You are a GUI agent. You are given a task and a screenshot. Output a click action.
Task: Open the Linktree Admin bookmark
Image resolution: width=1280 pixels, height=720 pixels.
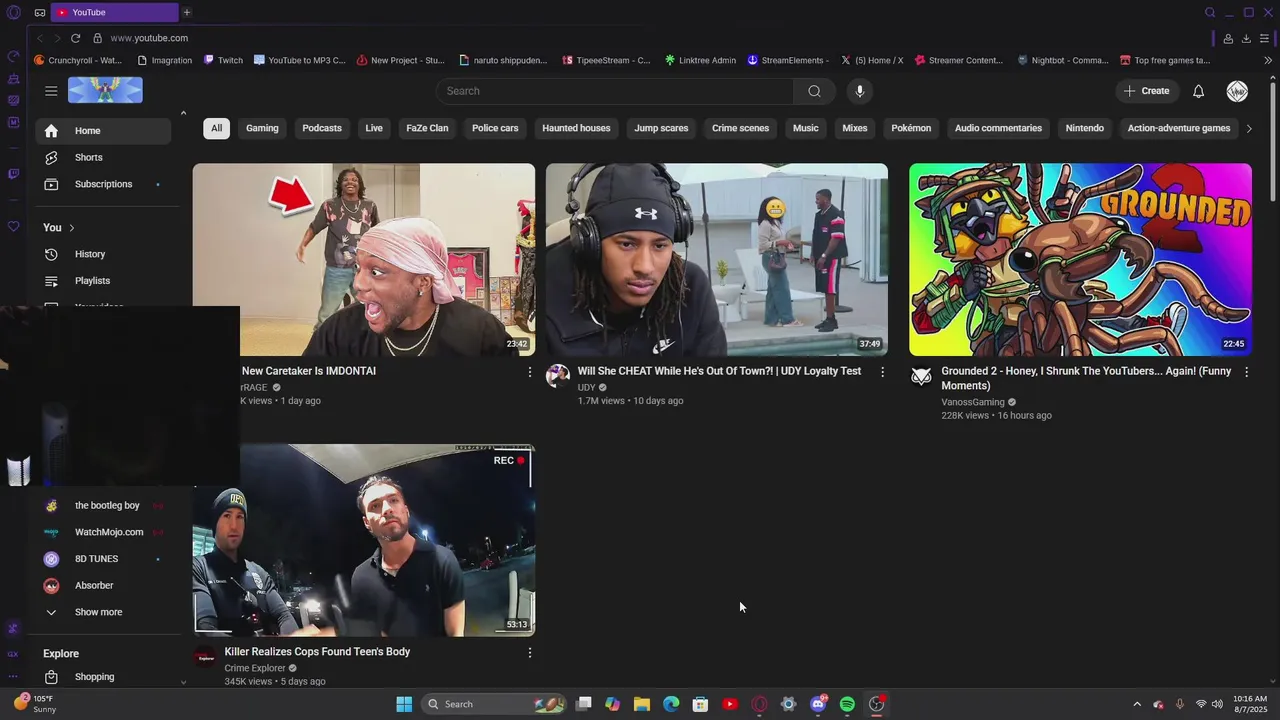click(x=700, y=60)
